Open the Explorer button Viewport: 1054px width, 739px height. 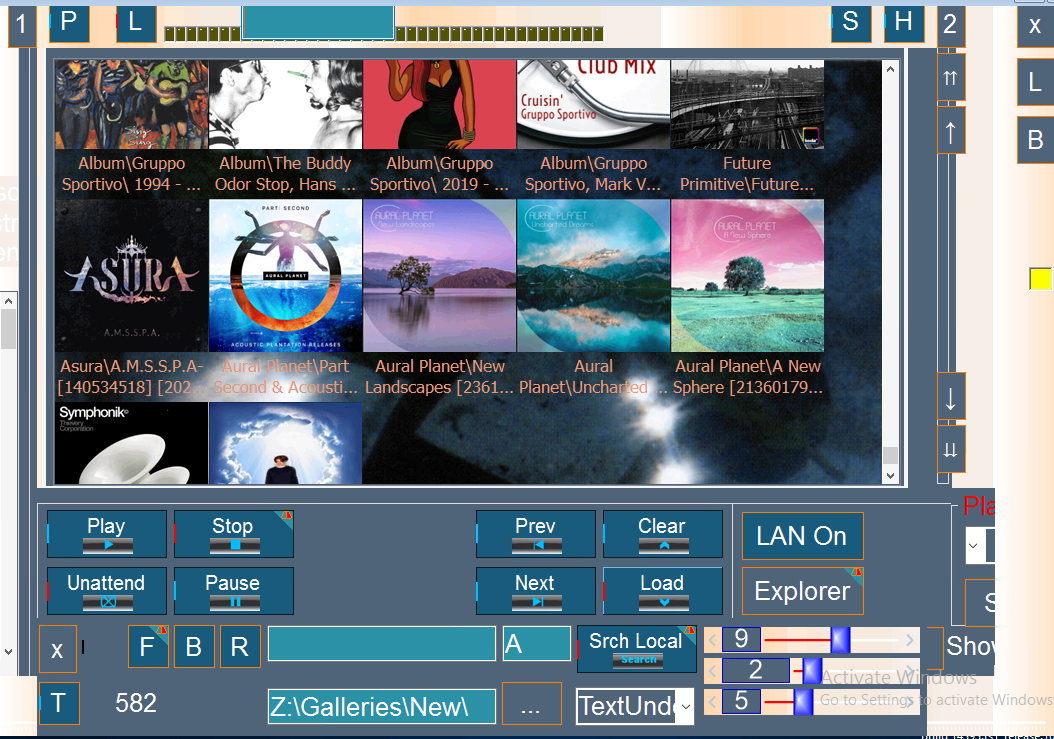click(x=803, y=591)
